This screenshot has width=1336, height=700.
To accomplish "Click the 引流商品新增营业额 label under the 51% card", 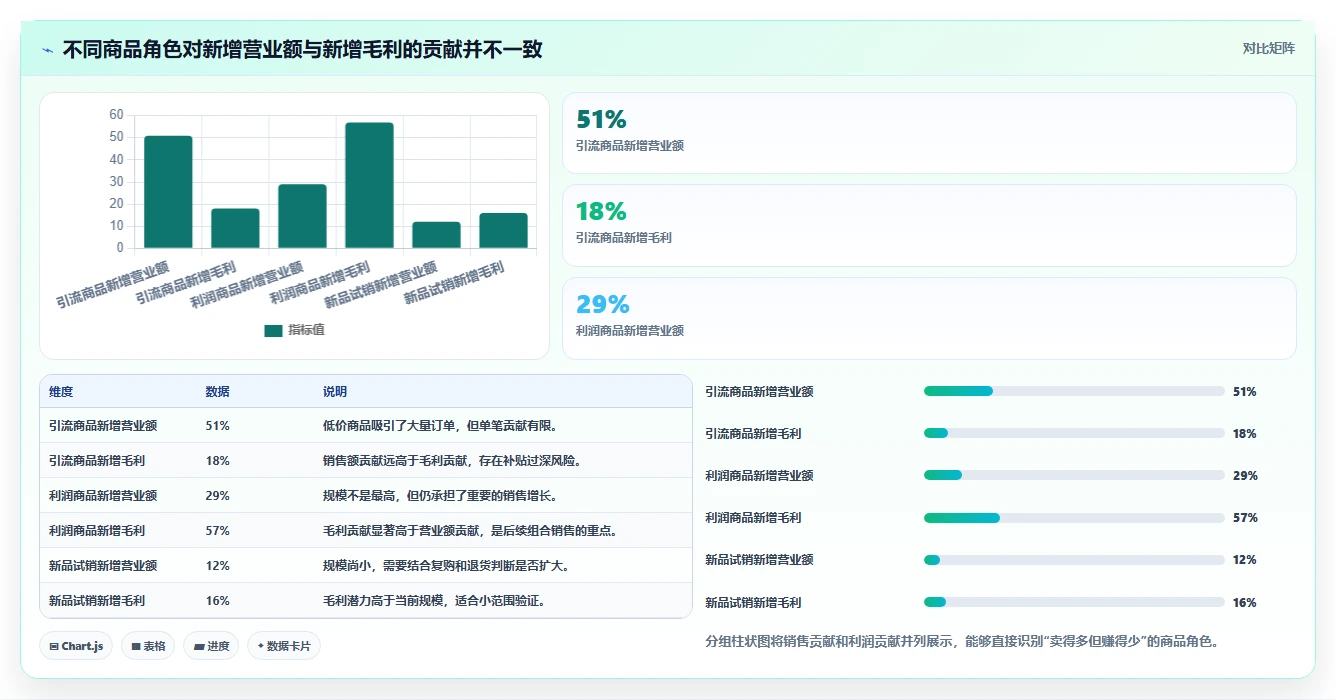I will click(x=630, y=146).
